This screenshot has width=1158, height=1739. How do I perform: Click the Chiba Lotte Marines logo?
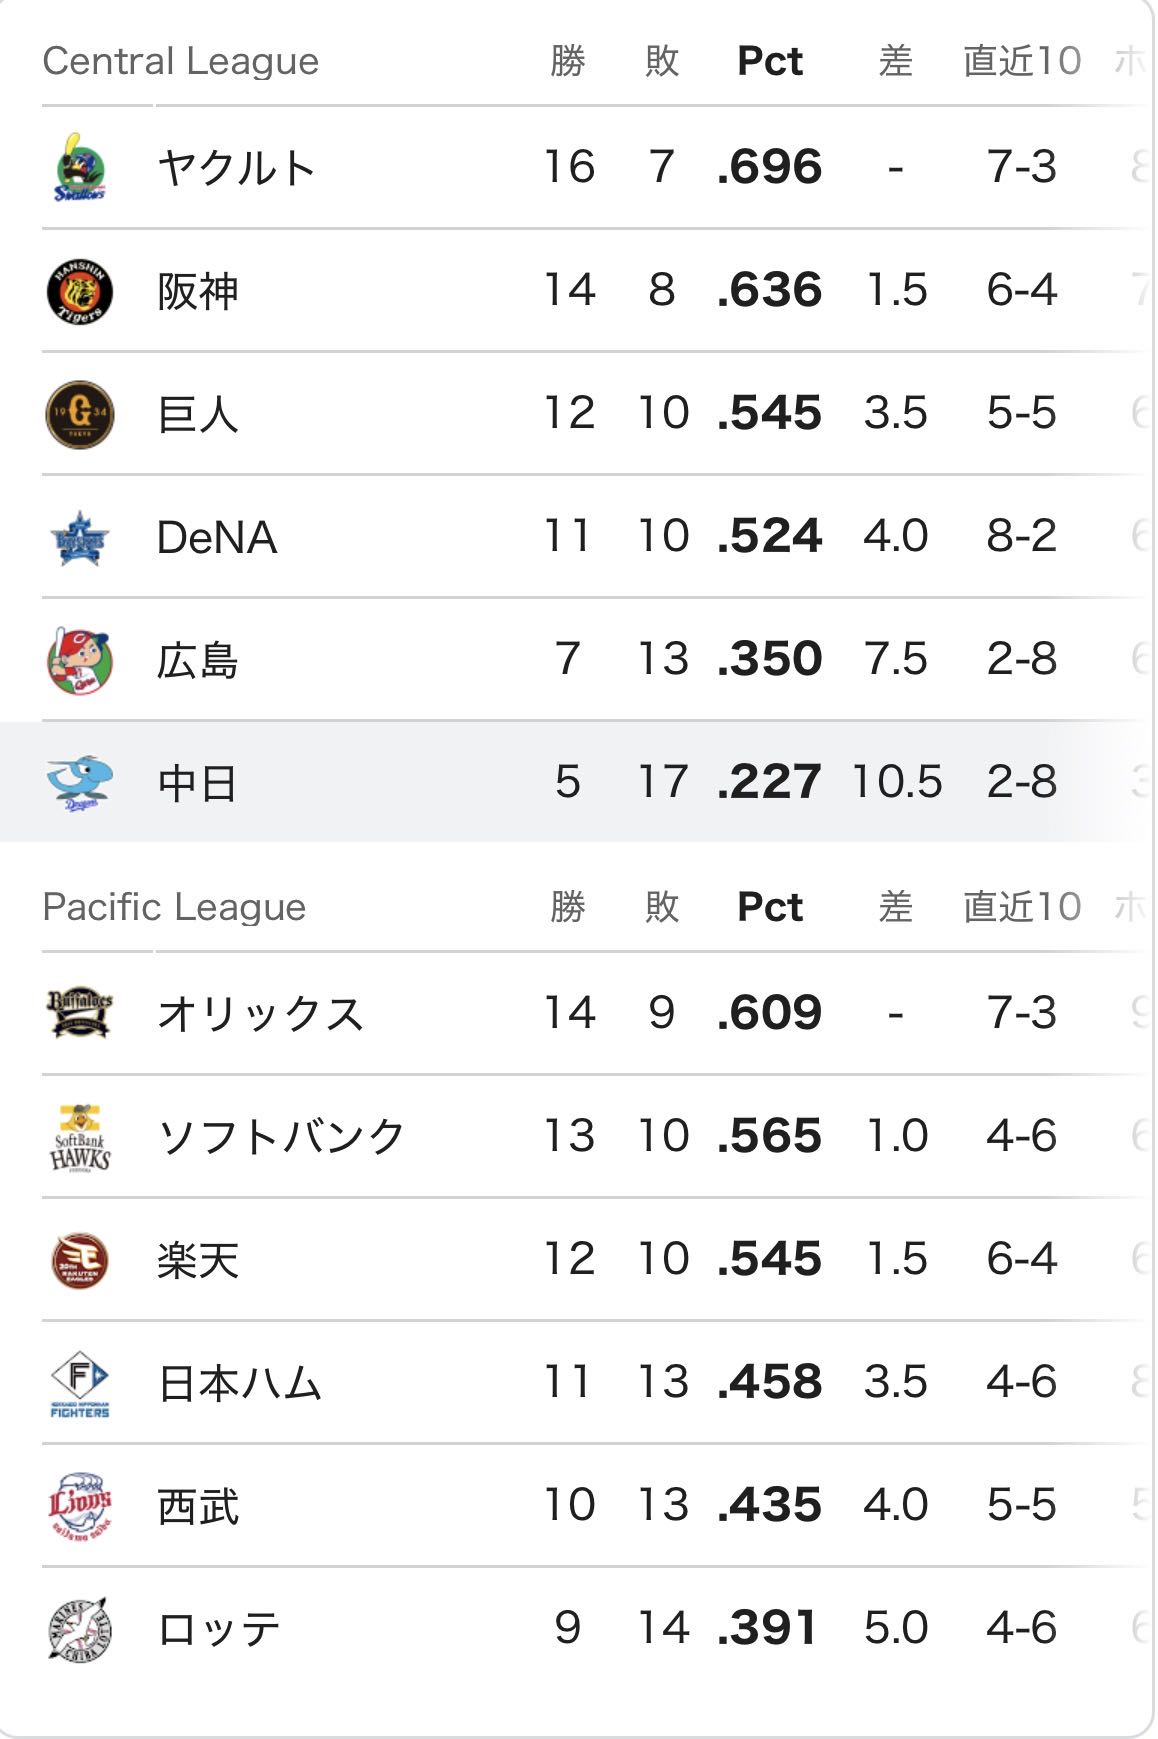pos(80,1629)
